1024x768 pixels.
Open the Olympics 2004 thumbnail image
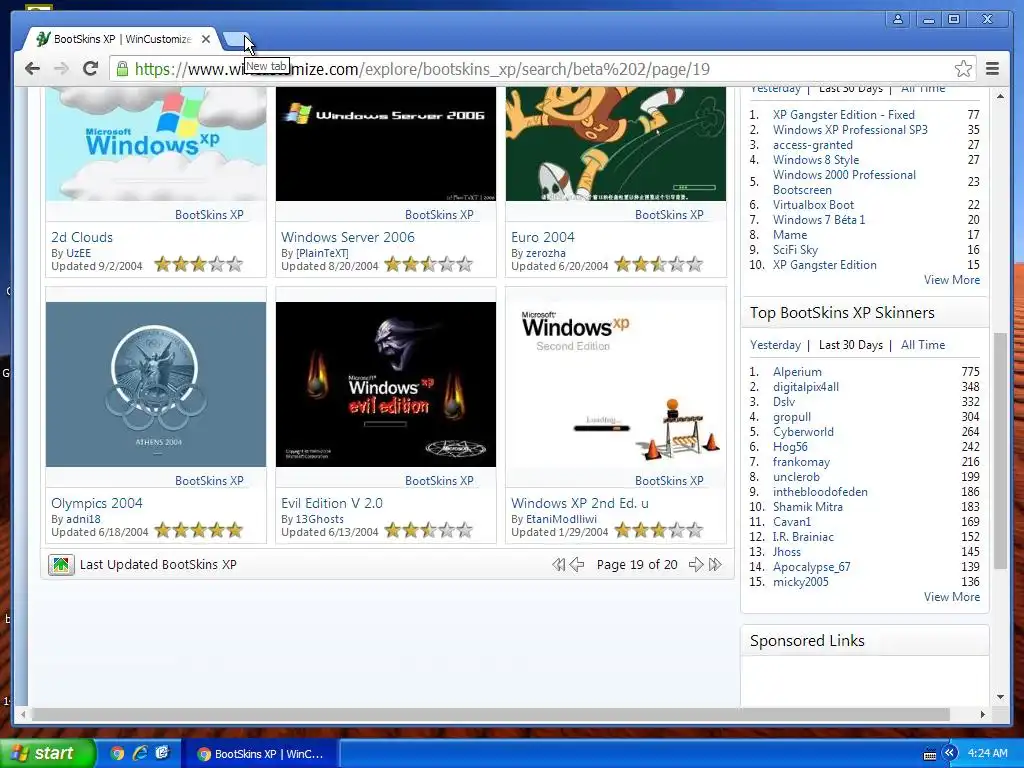pyautogui.click(x=156, y=385)
